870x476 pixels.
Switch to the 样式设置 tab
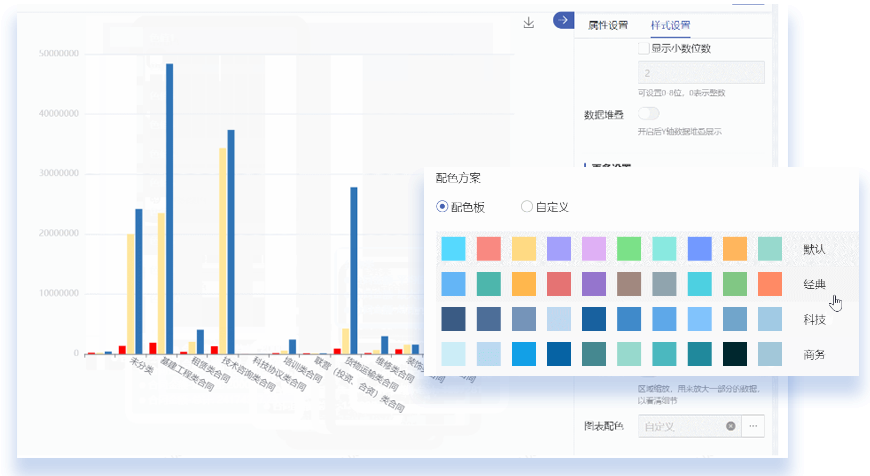(x=670, y=26)
